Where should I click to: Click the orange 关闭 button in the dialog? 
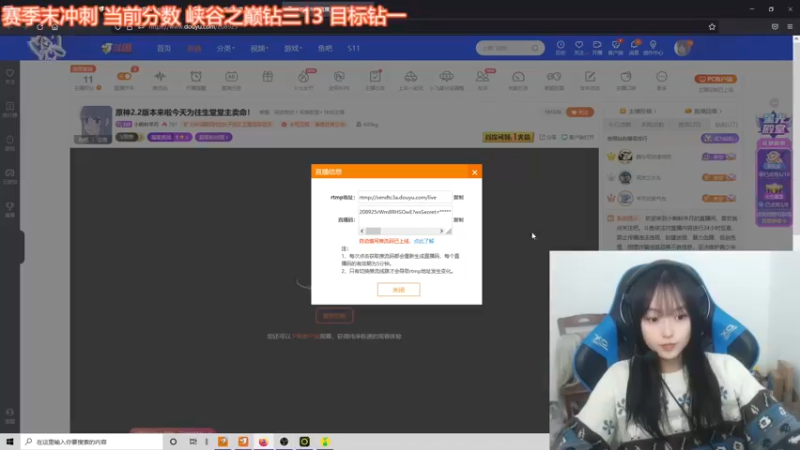tap(398, 289)
